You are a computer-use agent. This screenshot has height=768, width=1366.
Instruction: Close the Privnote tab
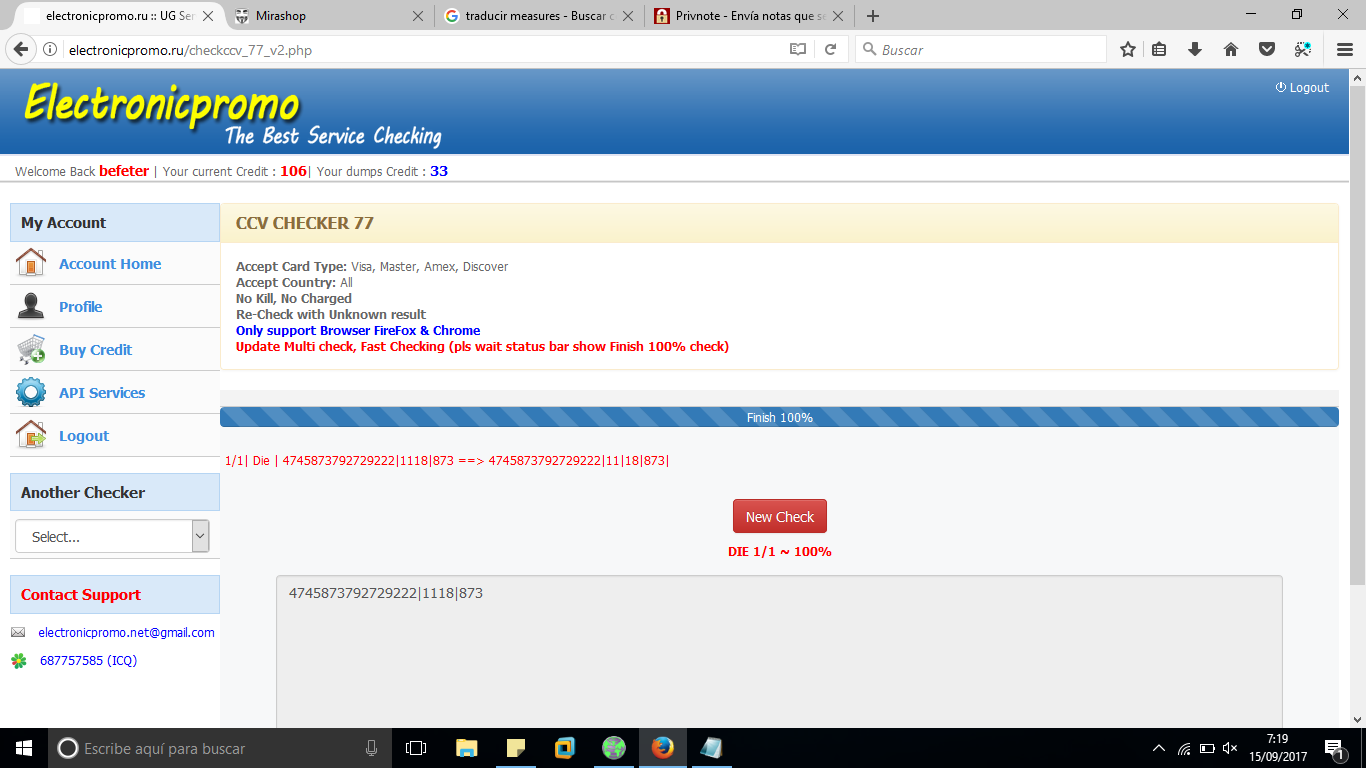coord(838,16)
